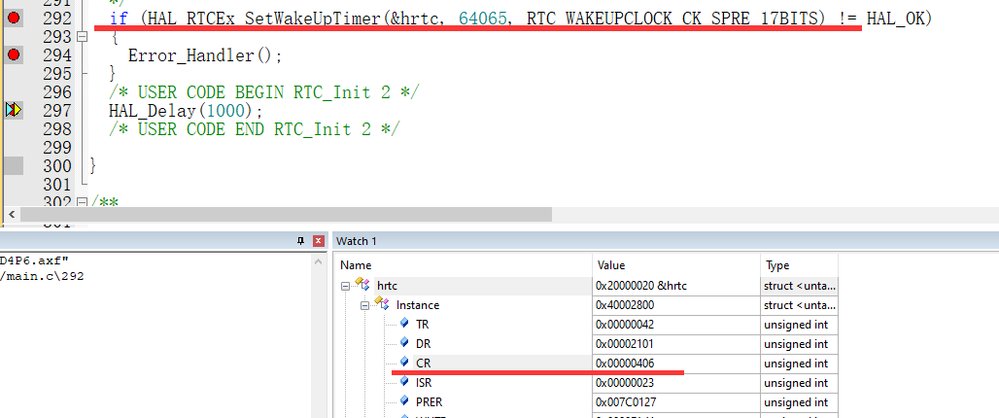
Task: Click the Watch 1 panel title
Action: tap(356, 241)
